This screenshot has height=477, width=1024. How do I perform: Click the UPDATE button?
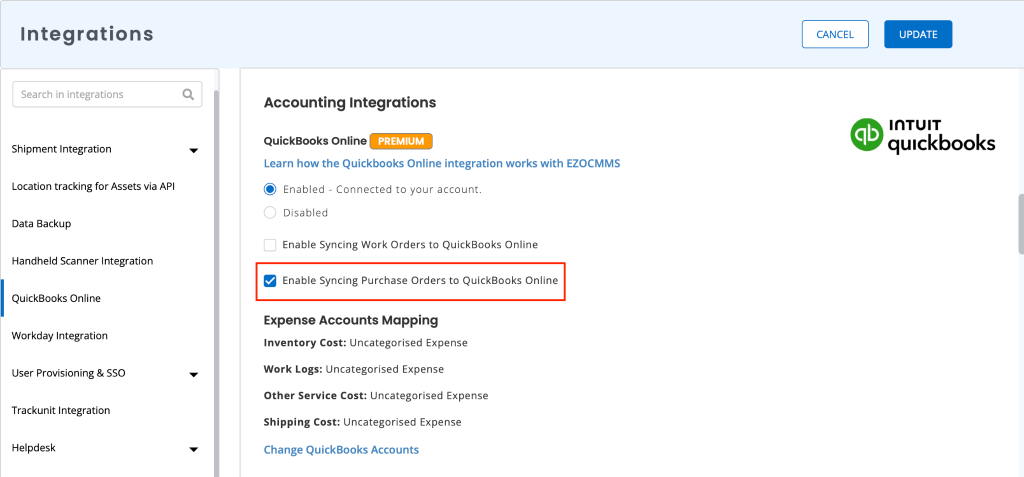pos(918,35)
